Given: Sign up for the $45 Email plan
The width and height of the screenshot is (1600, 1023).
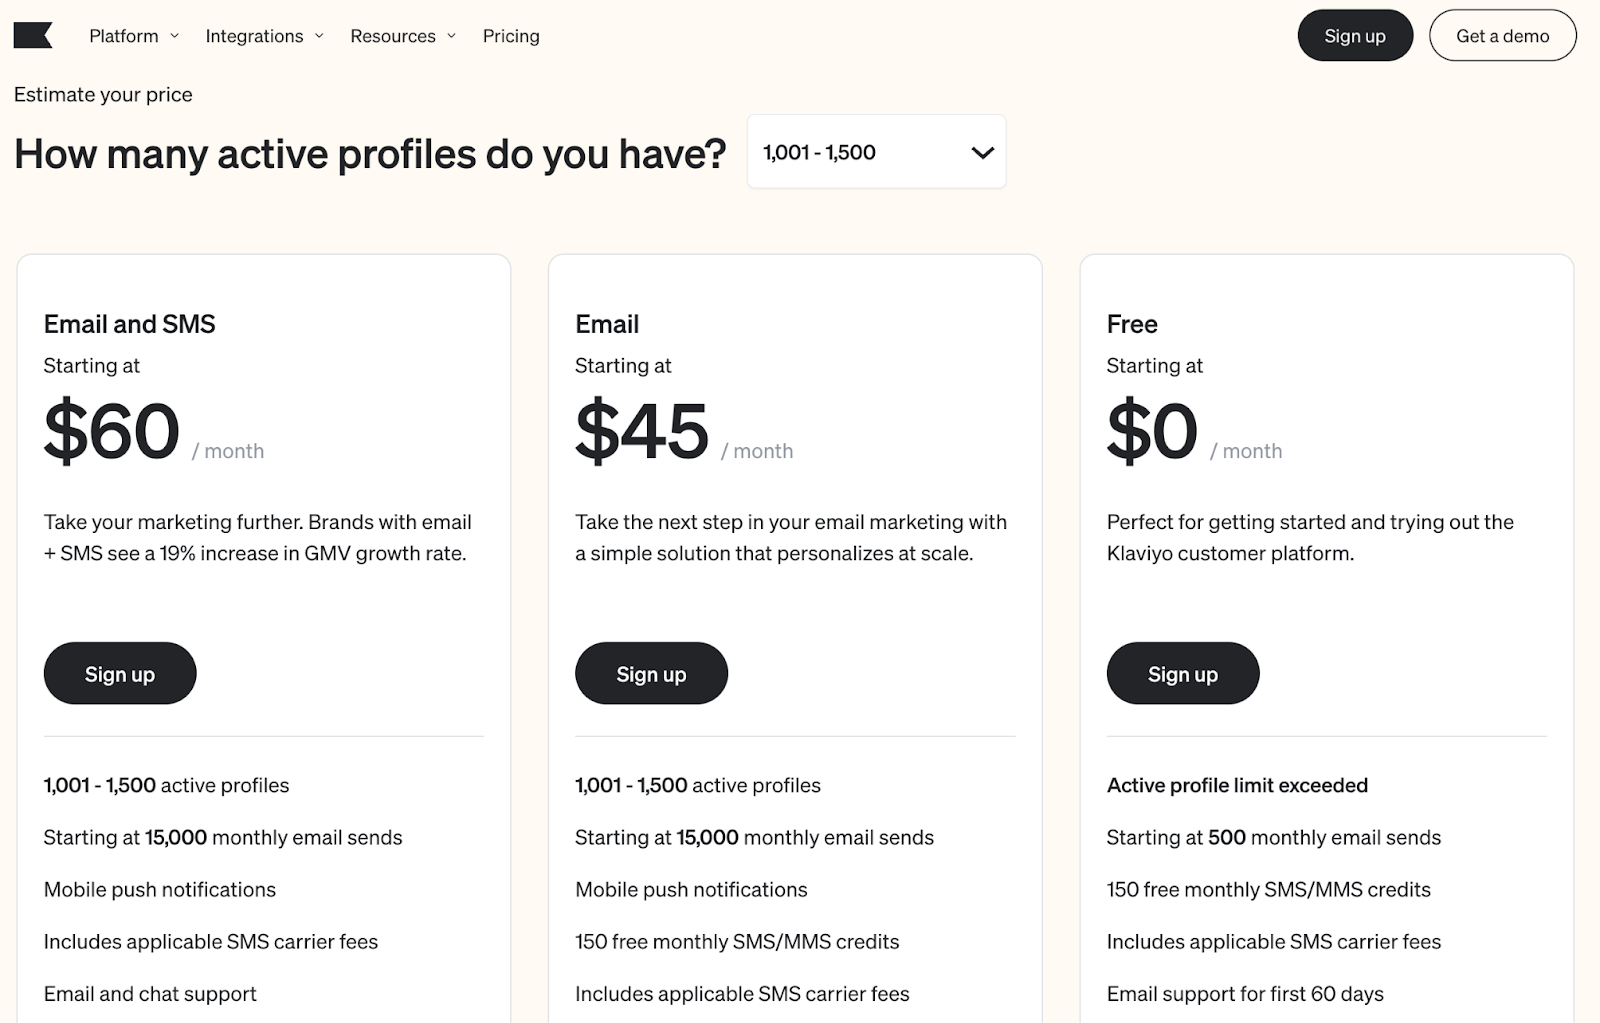Looking at the screenshot, I should [651, 674].
